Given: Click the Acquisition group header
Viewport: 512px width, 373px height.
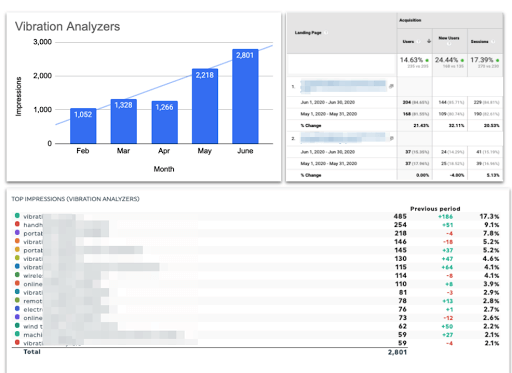Looking at the screenshot, I should 410,20.
